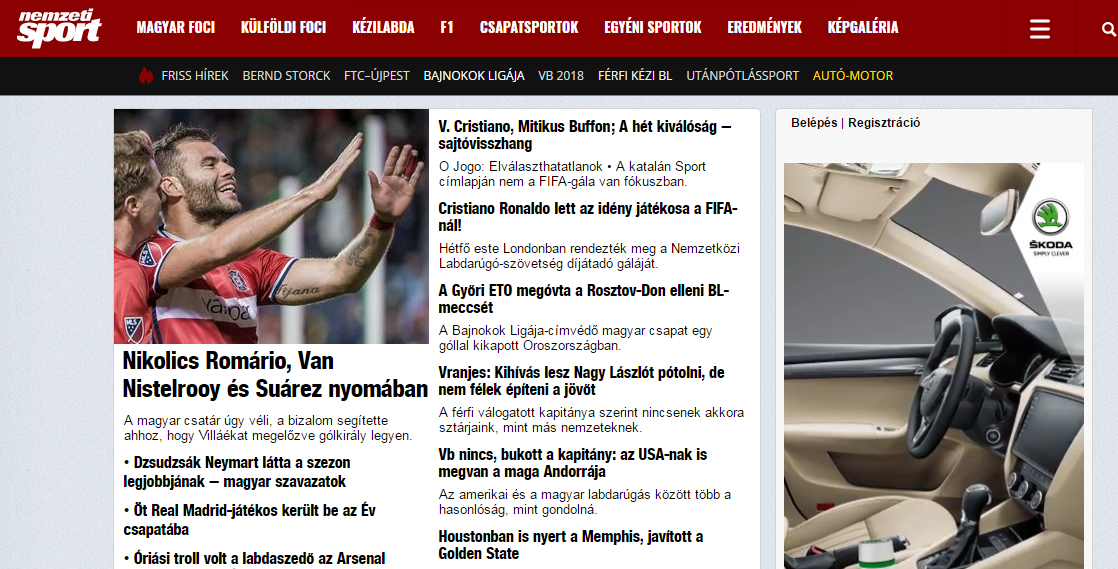Screen dimensions: 1118x569
Task: Click the Škoda car interior advertisement
Action: click(x=933, y=366)
